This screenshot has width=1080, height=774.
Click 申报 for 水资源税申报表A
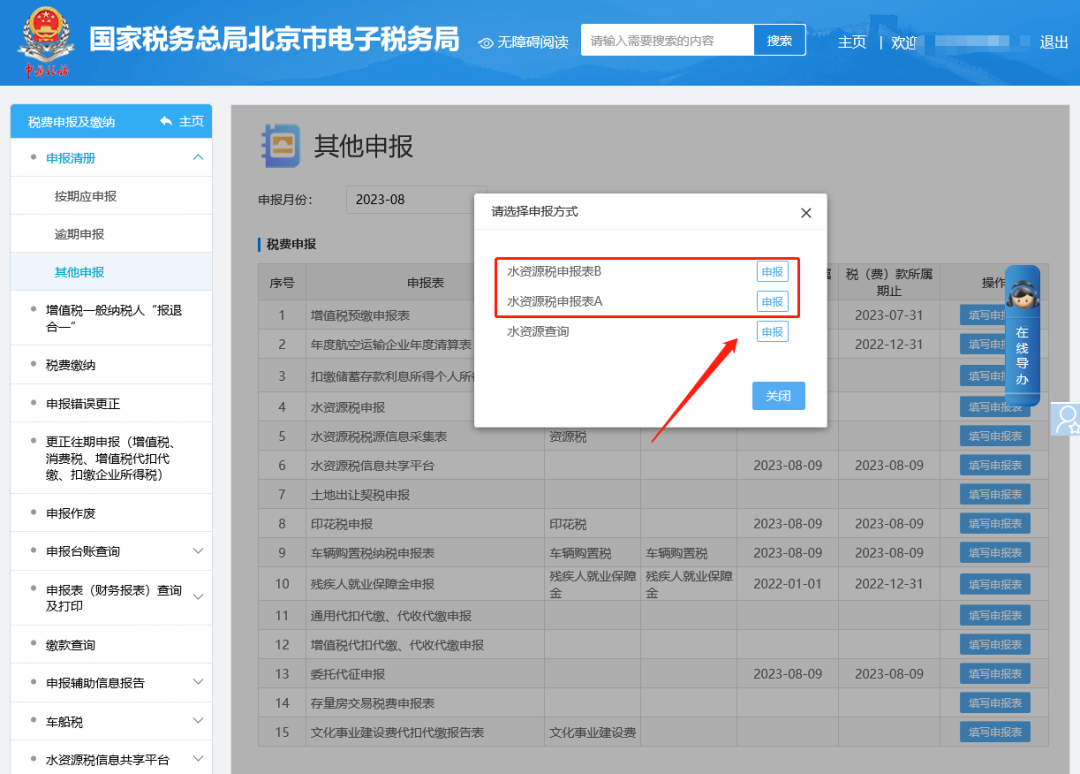coord(772,302)
